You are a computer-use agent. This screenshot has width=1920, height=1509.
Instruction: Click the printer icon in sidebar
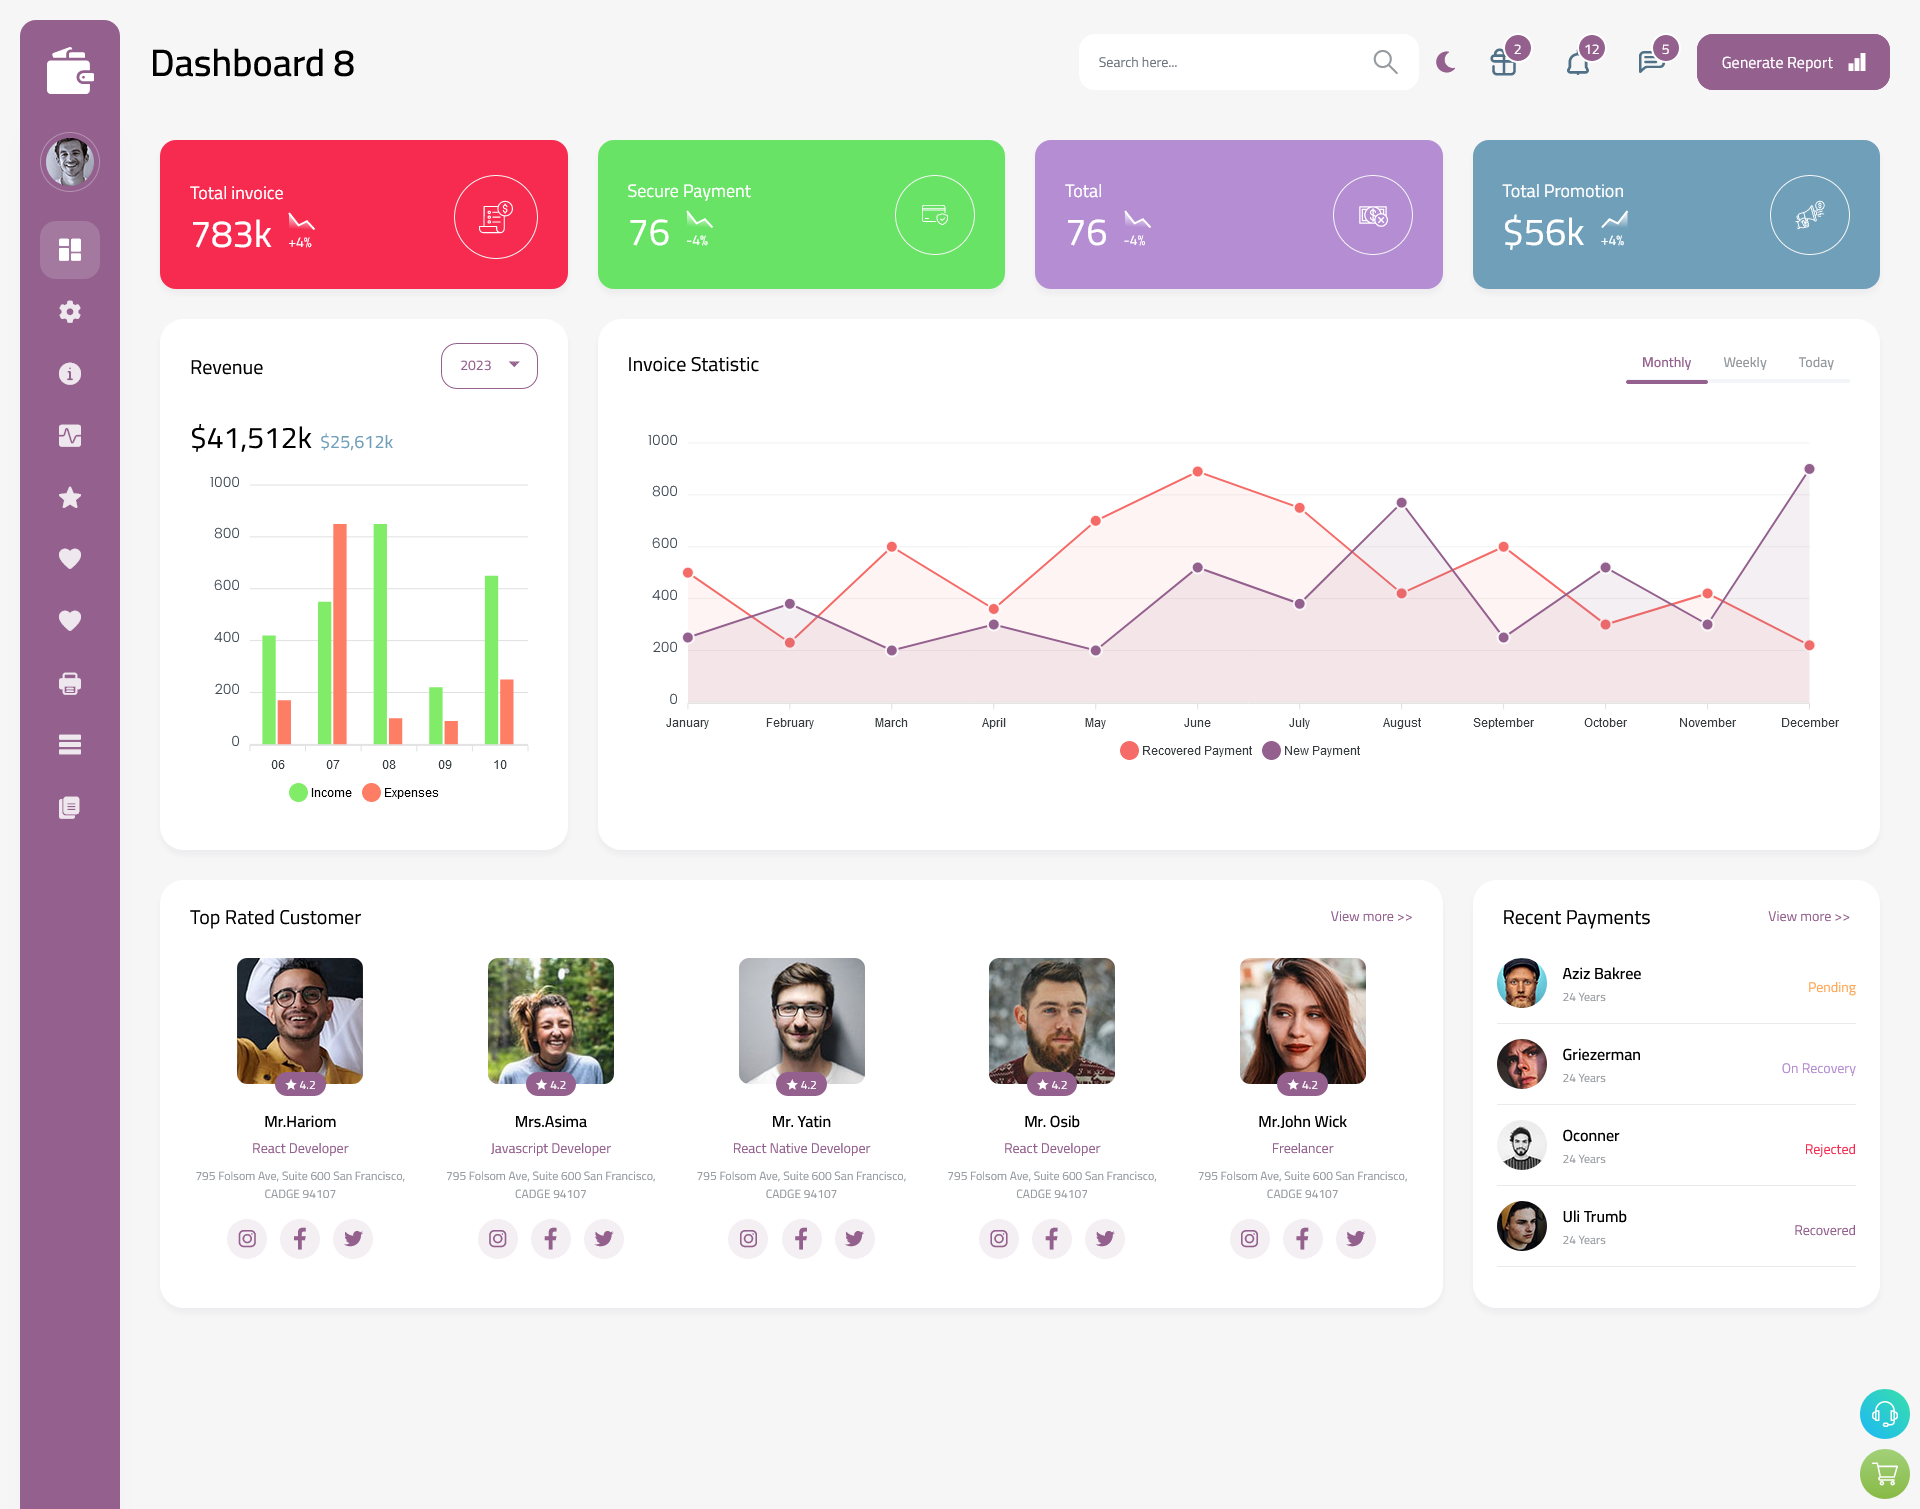pyautogui.click(x=70, y=683)
